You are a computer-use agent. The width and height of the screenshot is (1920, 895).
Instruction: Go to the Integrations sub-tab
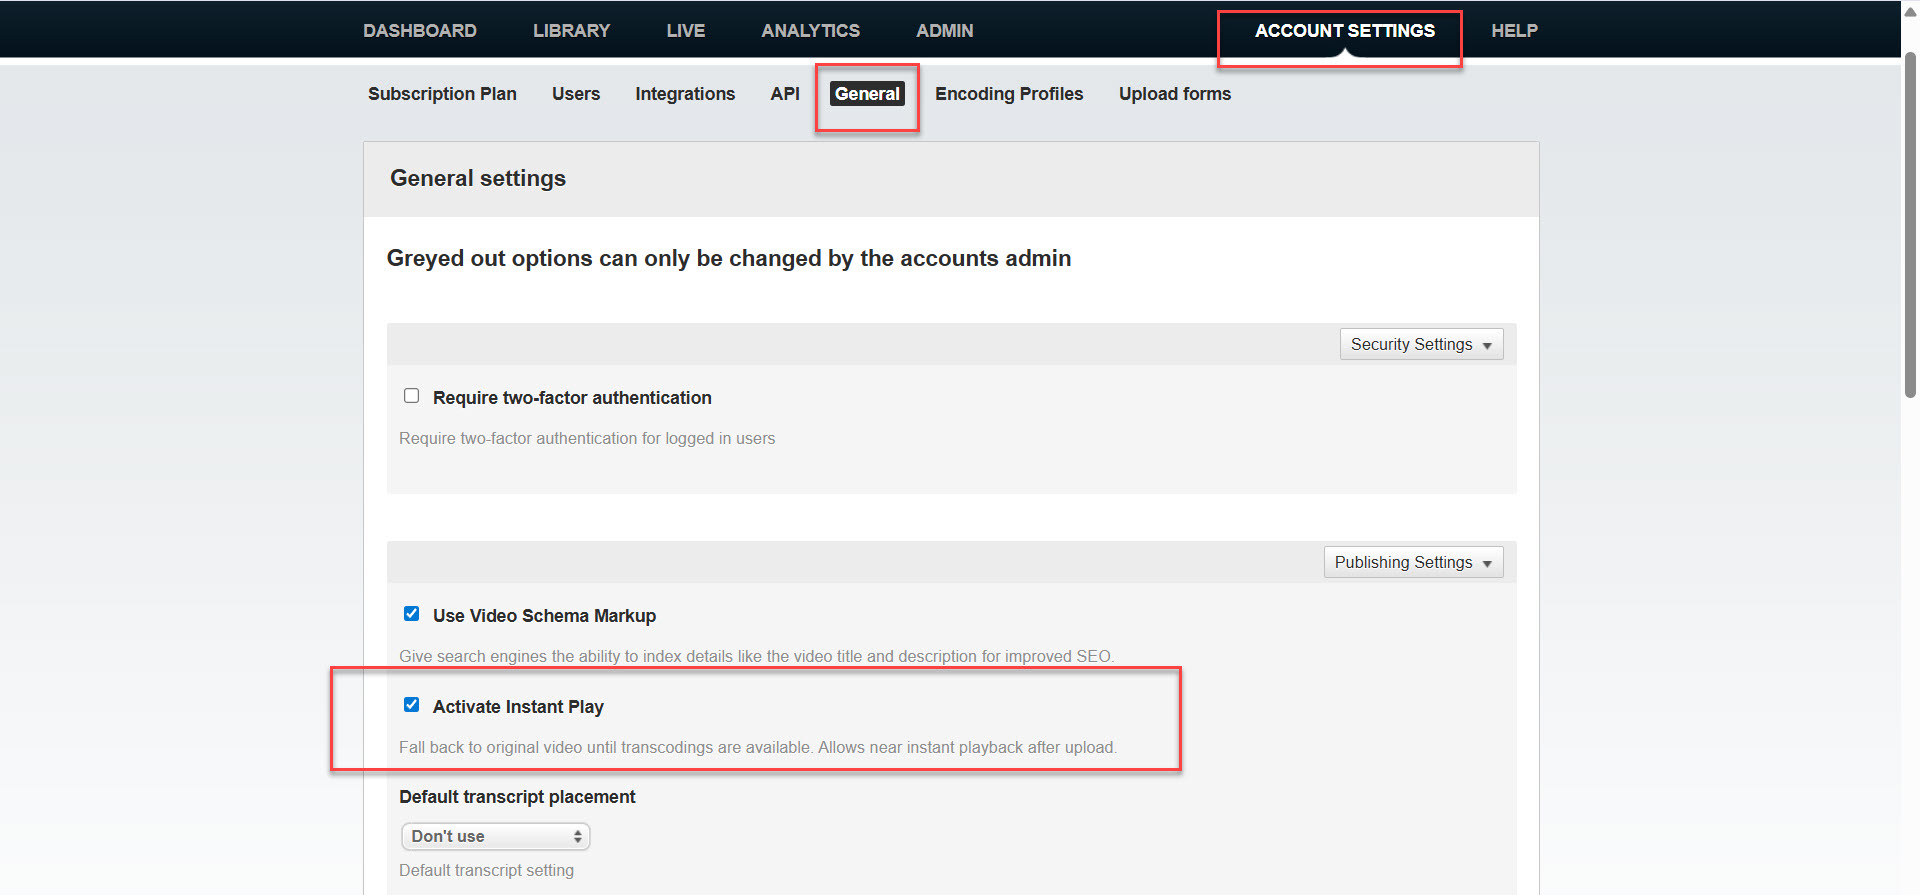pos(685,94)
